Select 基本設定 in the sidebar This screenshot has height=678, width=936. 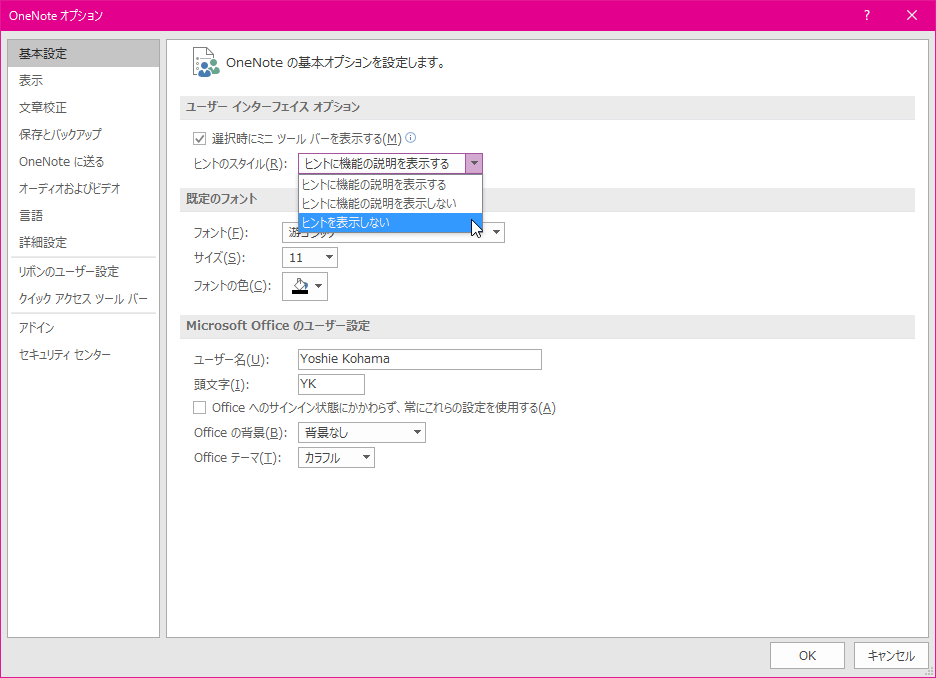click(x=84, y=54)
